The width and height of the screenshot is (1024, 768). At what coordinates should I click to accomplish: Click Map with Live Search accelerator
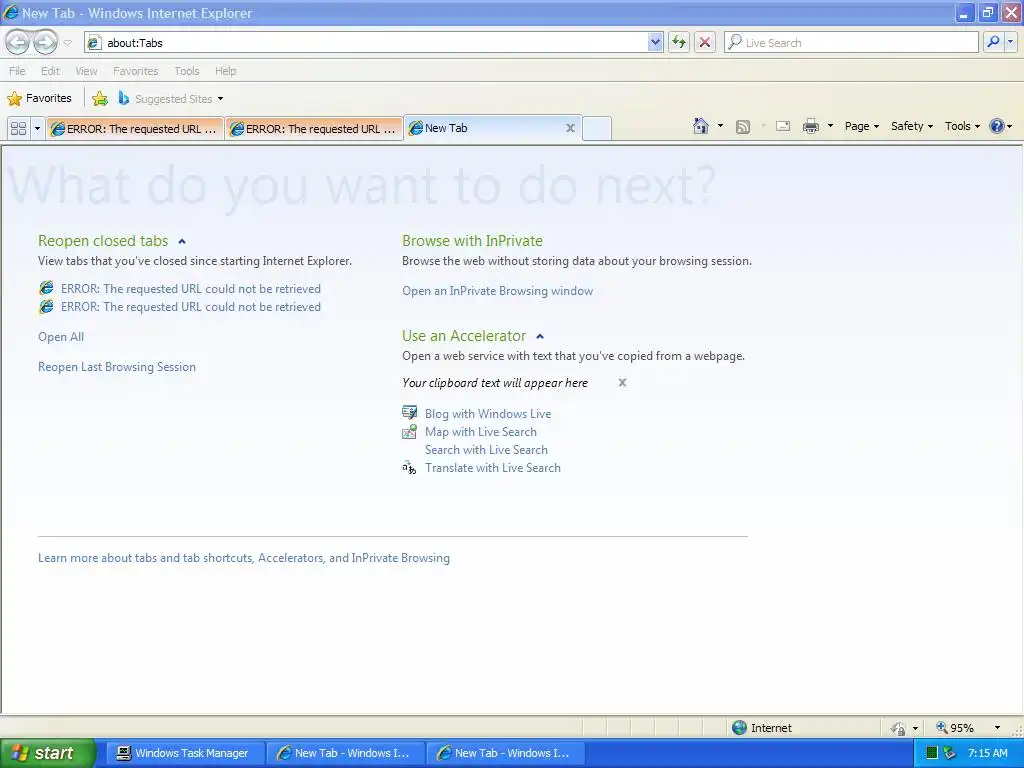(x=481, y=432)
